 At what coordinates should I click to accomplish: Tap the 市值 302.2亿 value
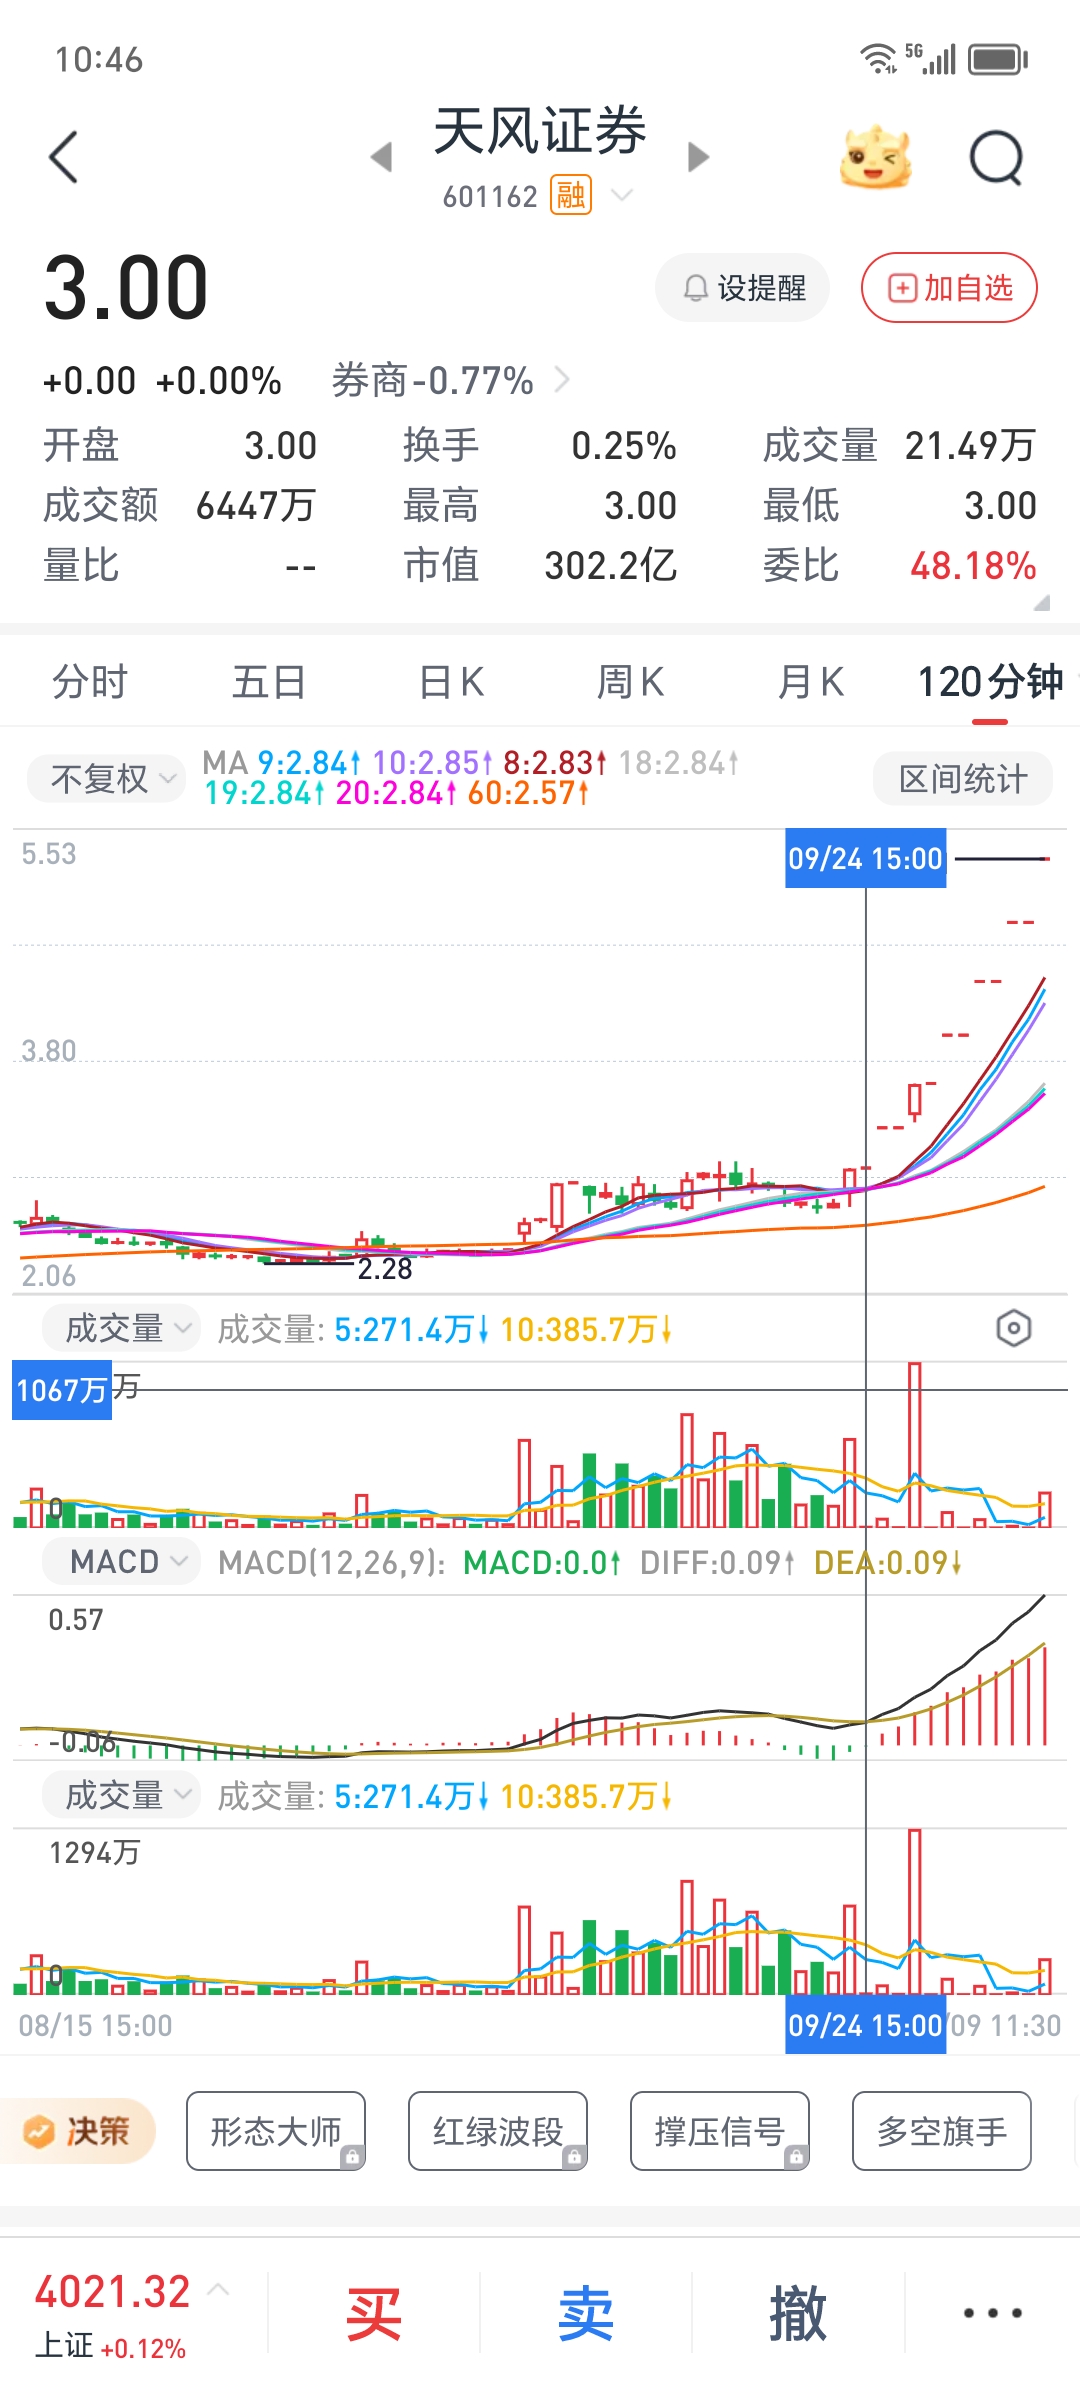(611, 566)
